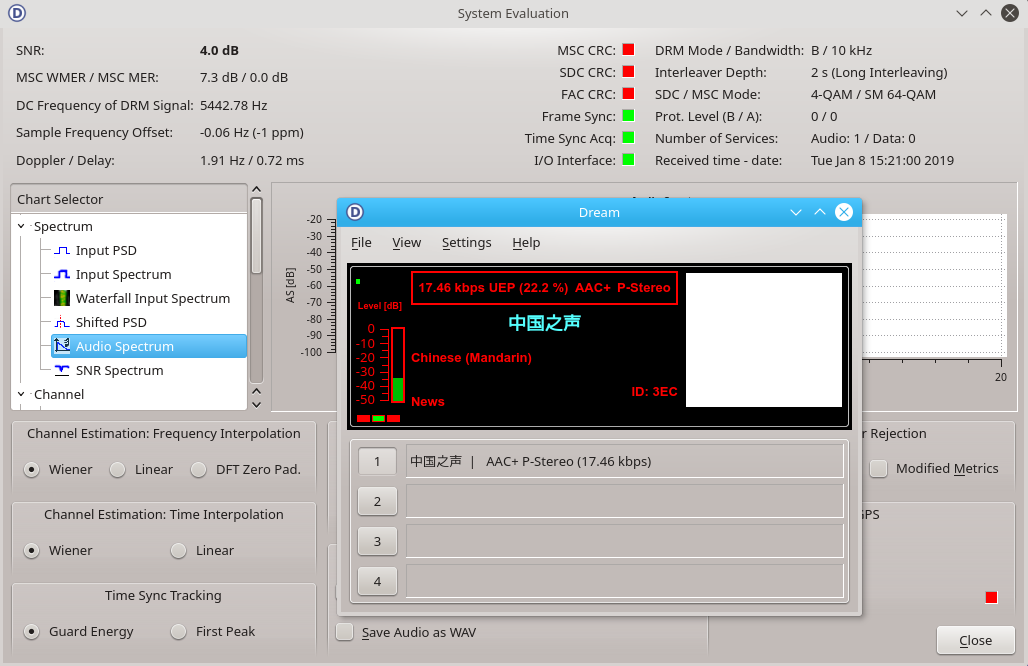Click the DC Frequency value 5442.78 Hz
Viewport: 1028px width, 666px height.
click(x=233, y=106)
